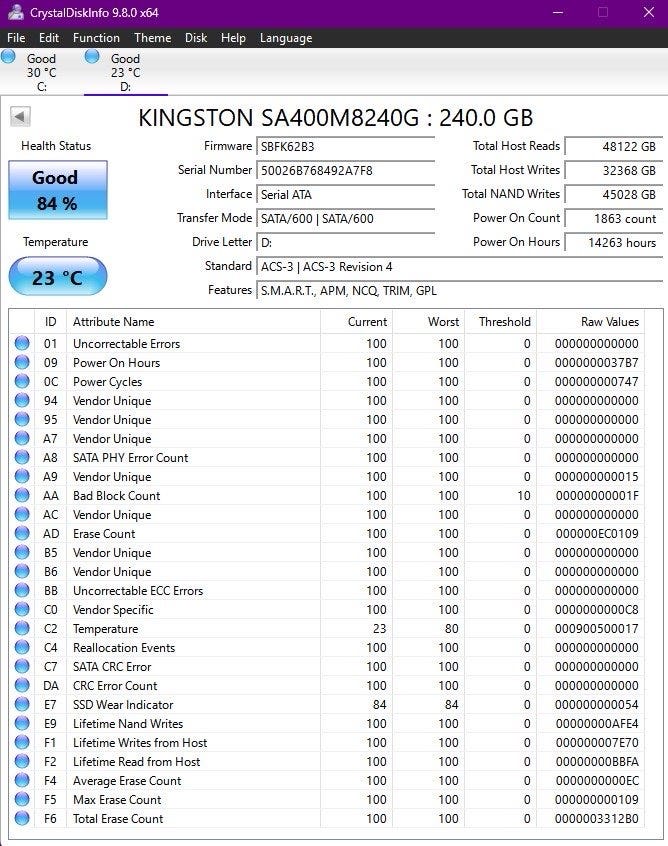668x846 pixels.
Task: Click the Transfer Mode SATA/600 field
Action: click(346, 219)
